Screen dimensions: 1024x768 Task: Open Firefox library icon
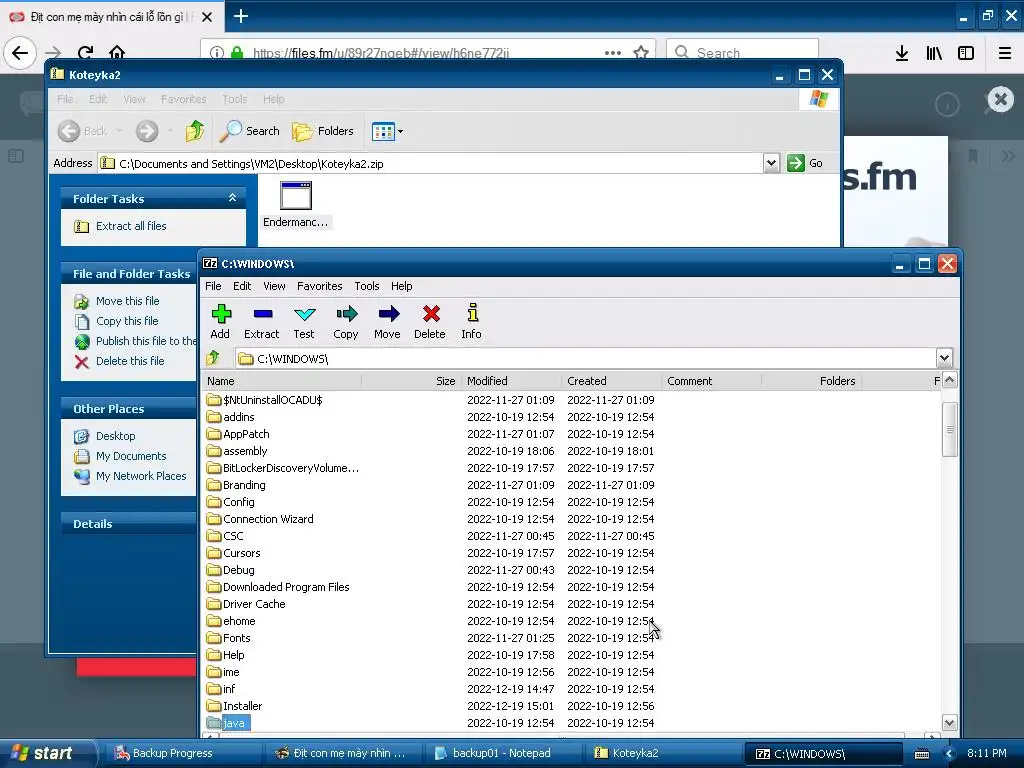pyautogui.click(x=935, y=54)
